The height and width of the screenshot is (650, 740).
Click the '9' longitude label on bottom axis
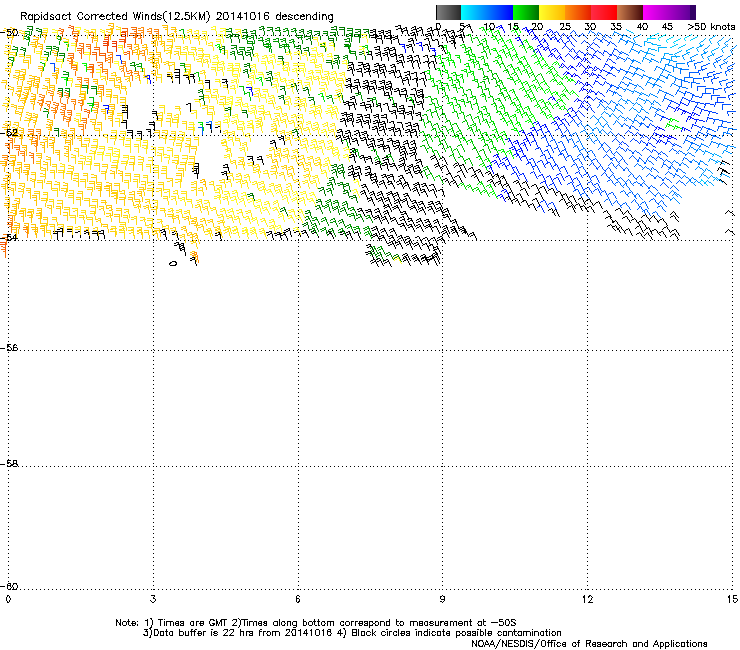(442, 599)
